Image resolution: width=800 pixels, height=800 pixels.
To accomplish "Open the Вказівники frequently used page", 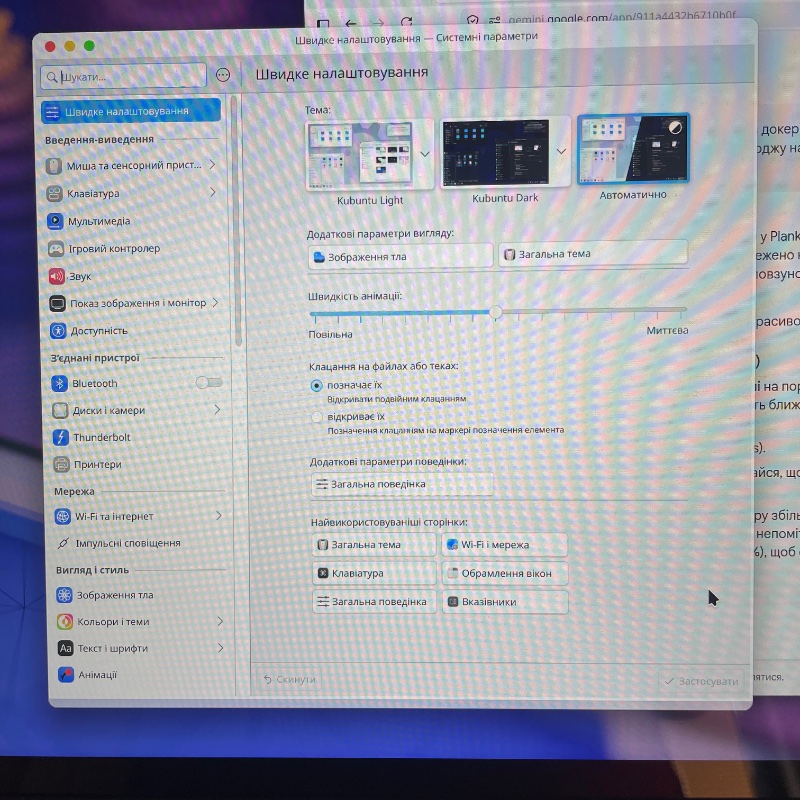I will (506, 602).
